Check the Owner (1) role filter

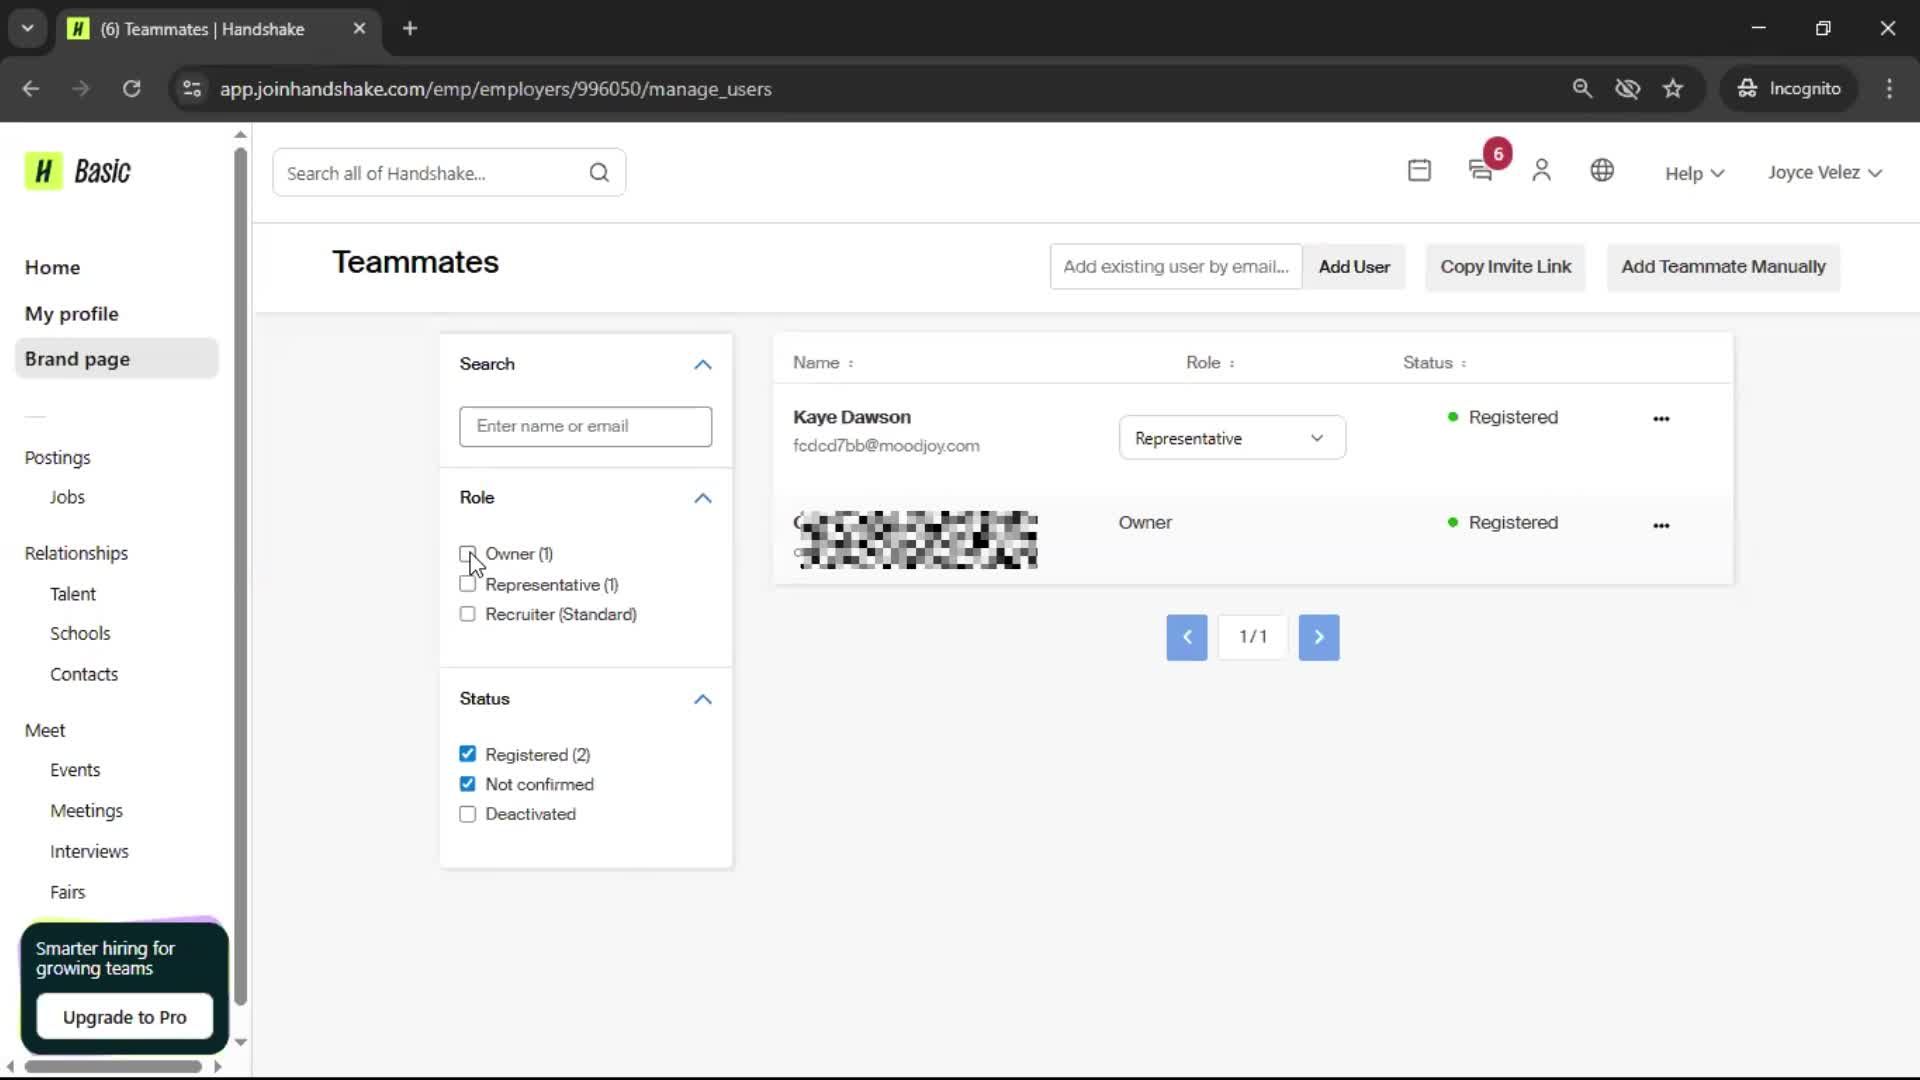tap(467, 554)
